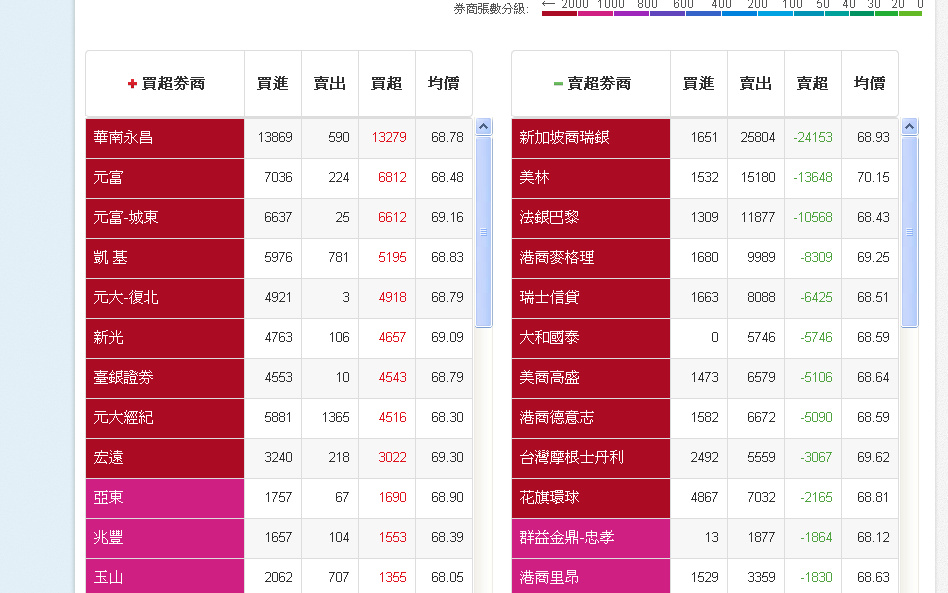Click the 賣超 column header
Viewport: 948px width, 593px height.
813,83
